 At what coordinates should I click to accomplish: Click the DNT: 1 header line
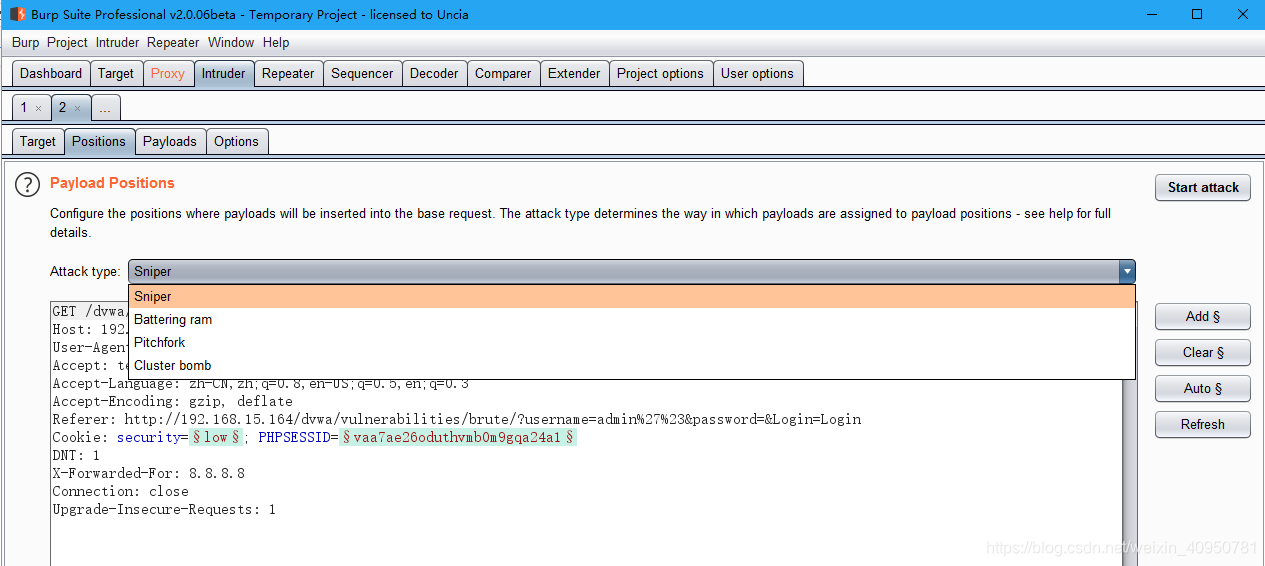click(x=76, y=455)
